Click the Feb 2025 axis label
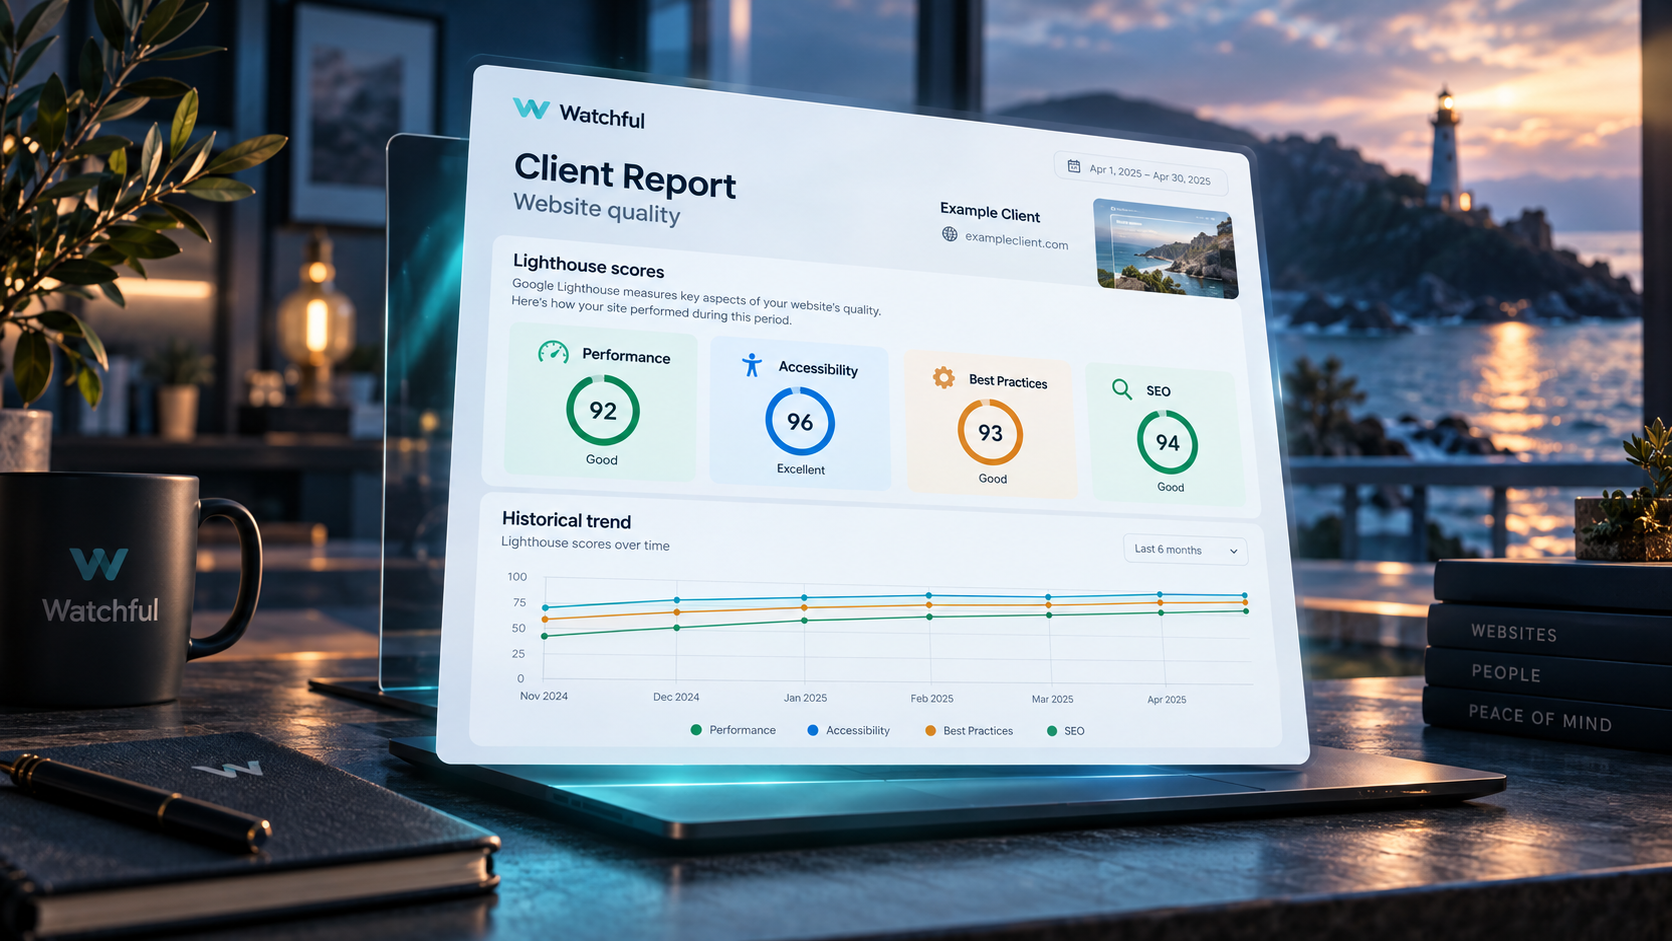 [x=932, y=699]
